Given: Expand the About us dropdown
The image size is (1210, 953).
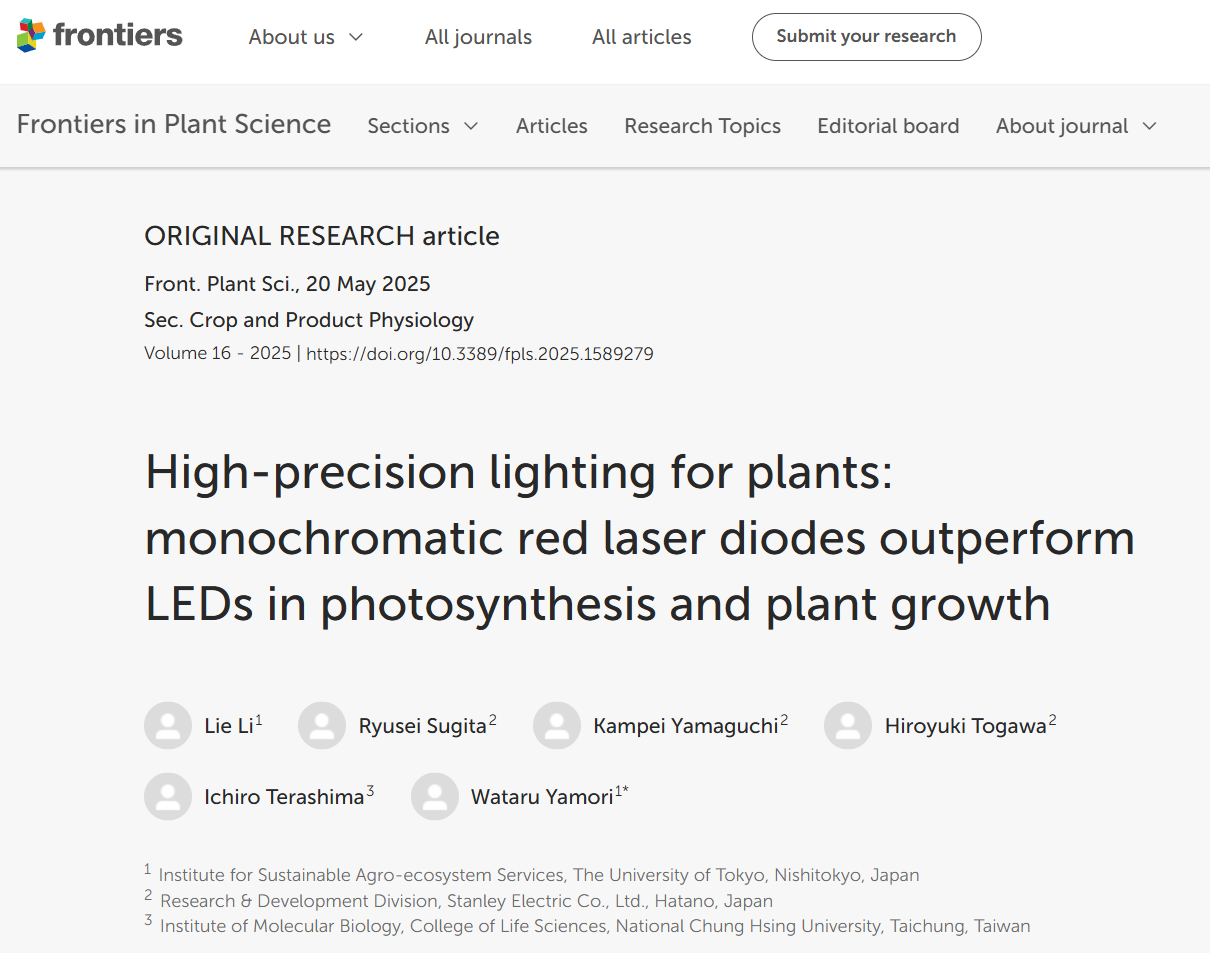Looking at the screenshot, I should pos(306,37).
